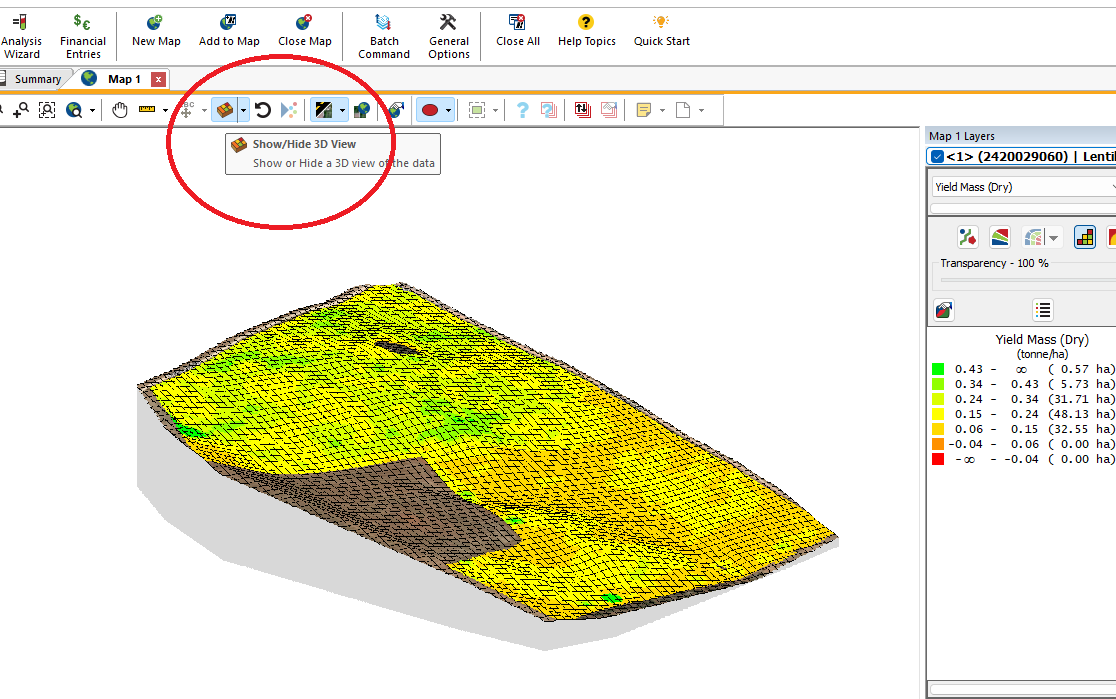Click the yellow 0.15 - 0.24 legend swatch

pyautogui.click(x=938, y=414)
